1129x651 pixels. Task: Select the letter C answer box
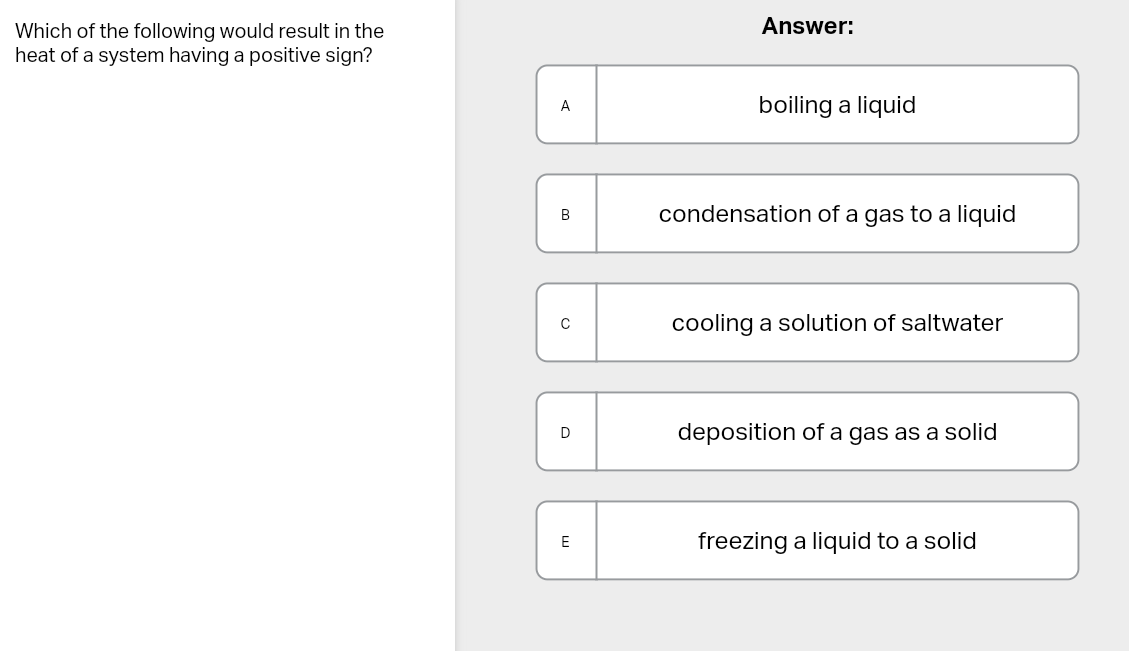point(566,323)
